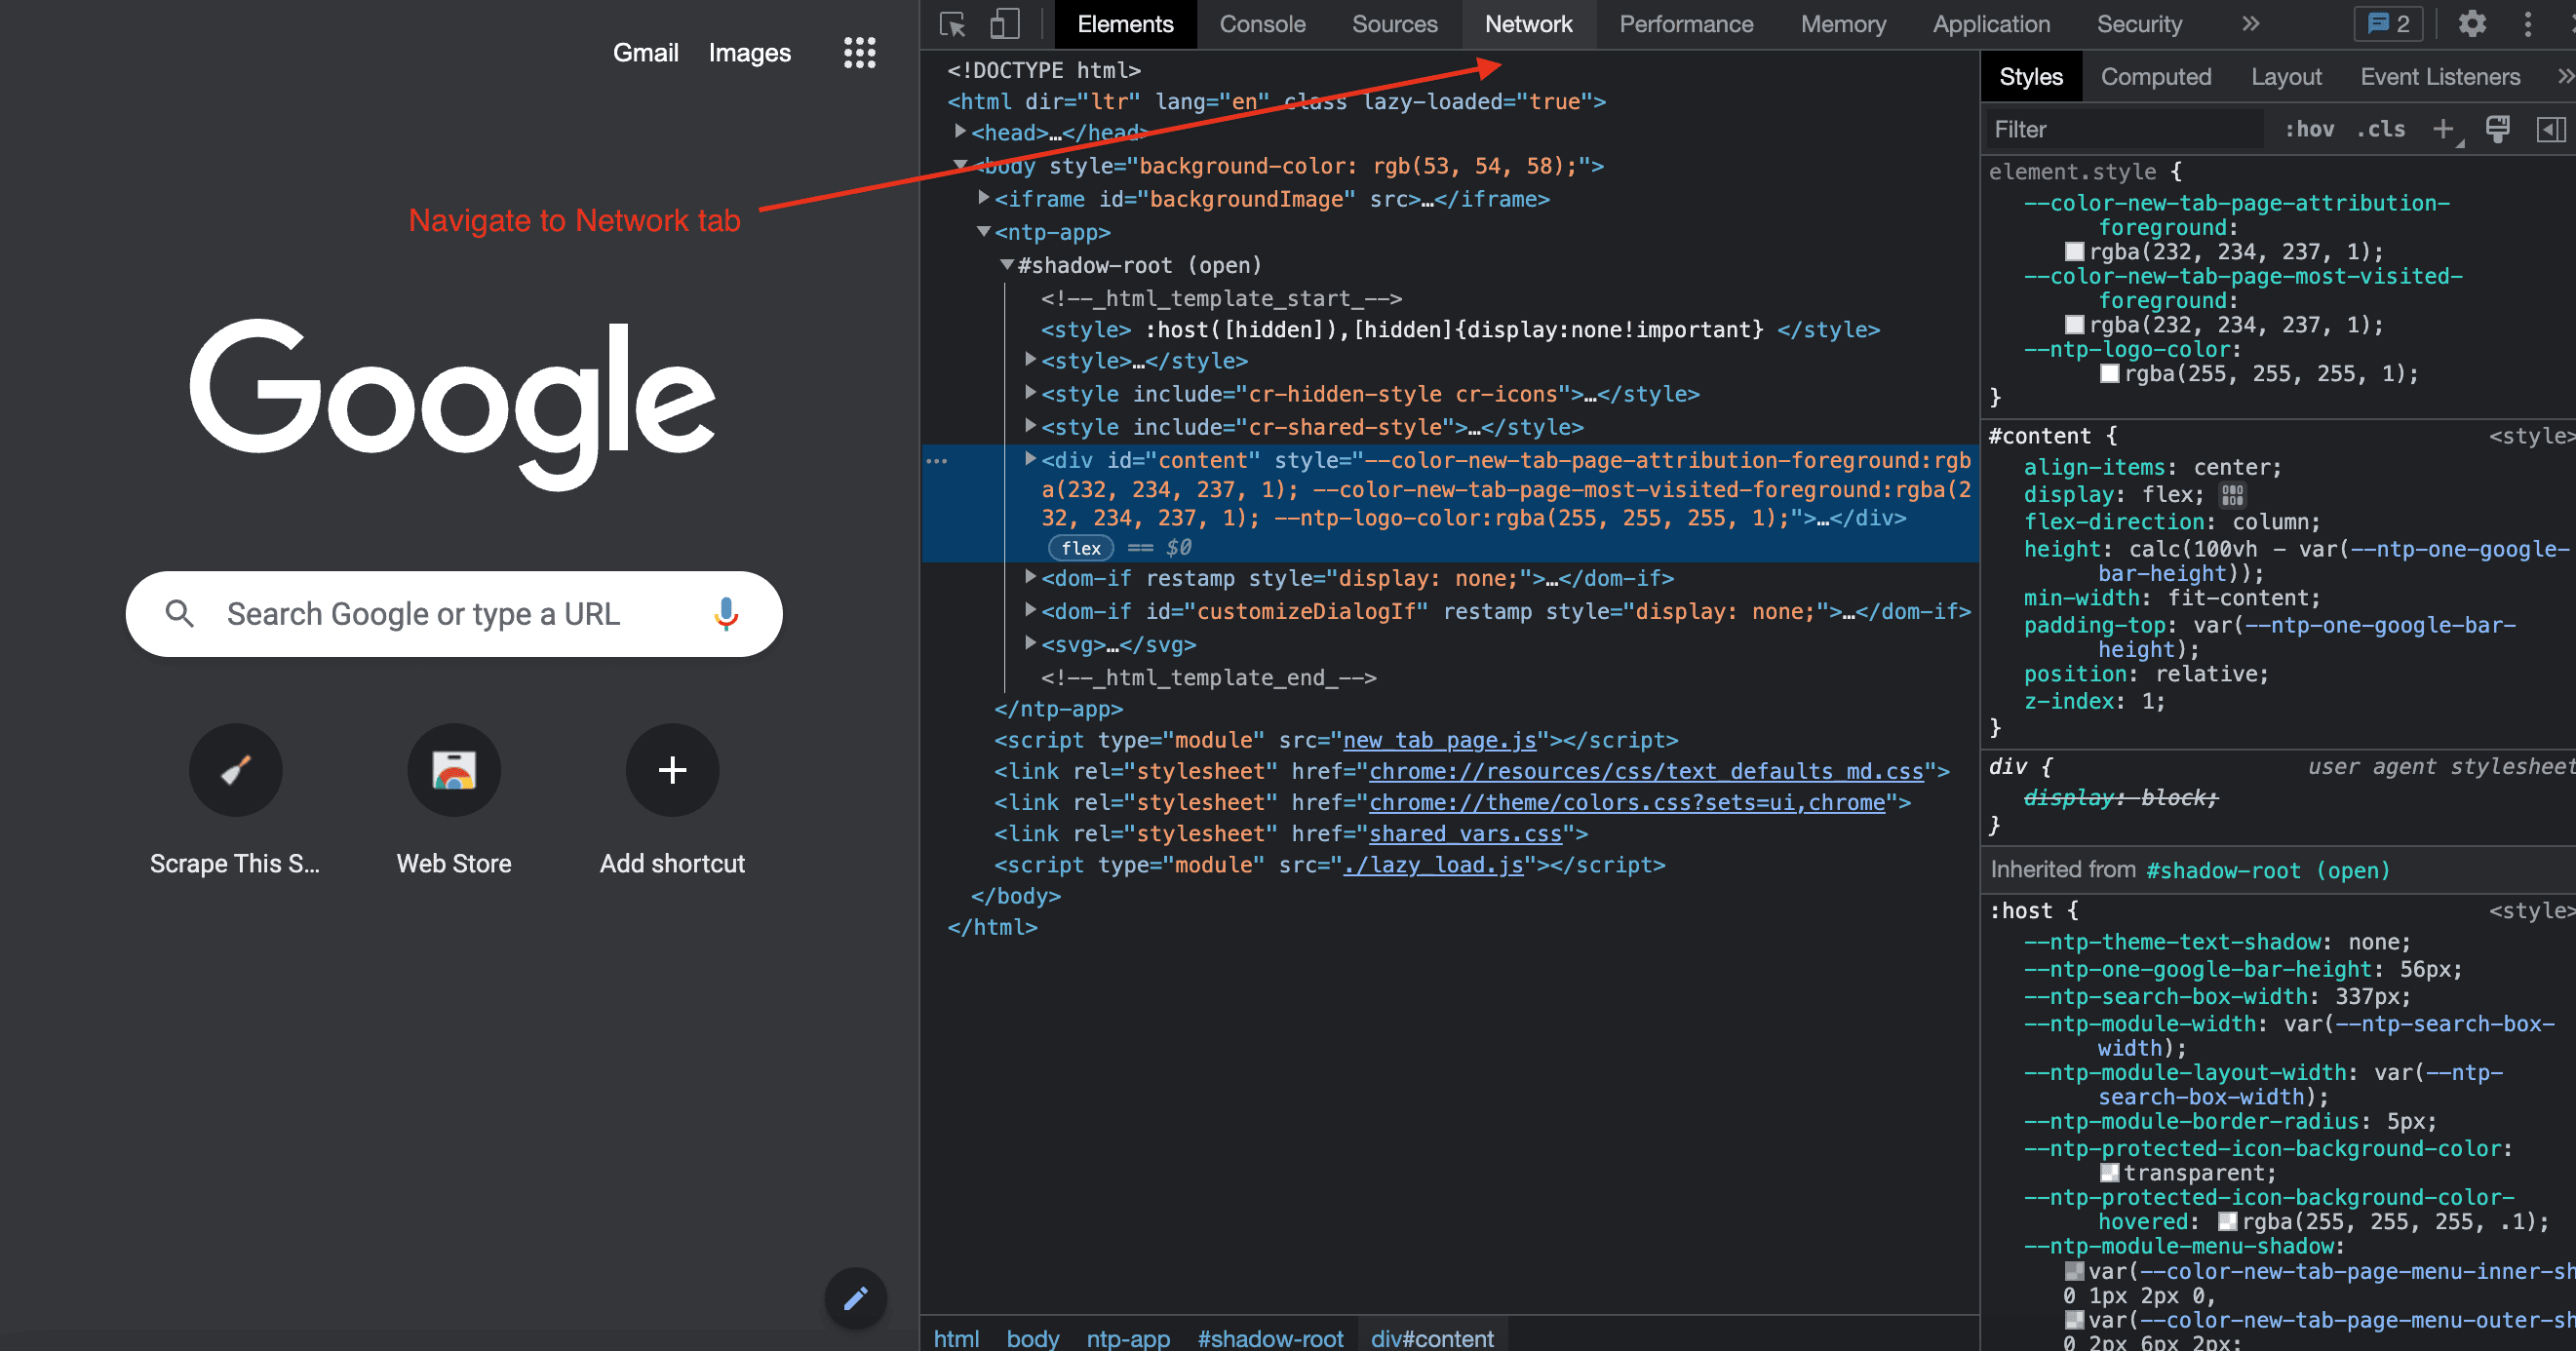Click the attribution-foreground rgba(232, 234, 237) swatch
The height and width of the screenshot is (1351, 2576).
pos(2074,251)
